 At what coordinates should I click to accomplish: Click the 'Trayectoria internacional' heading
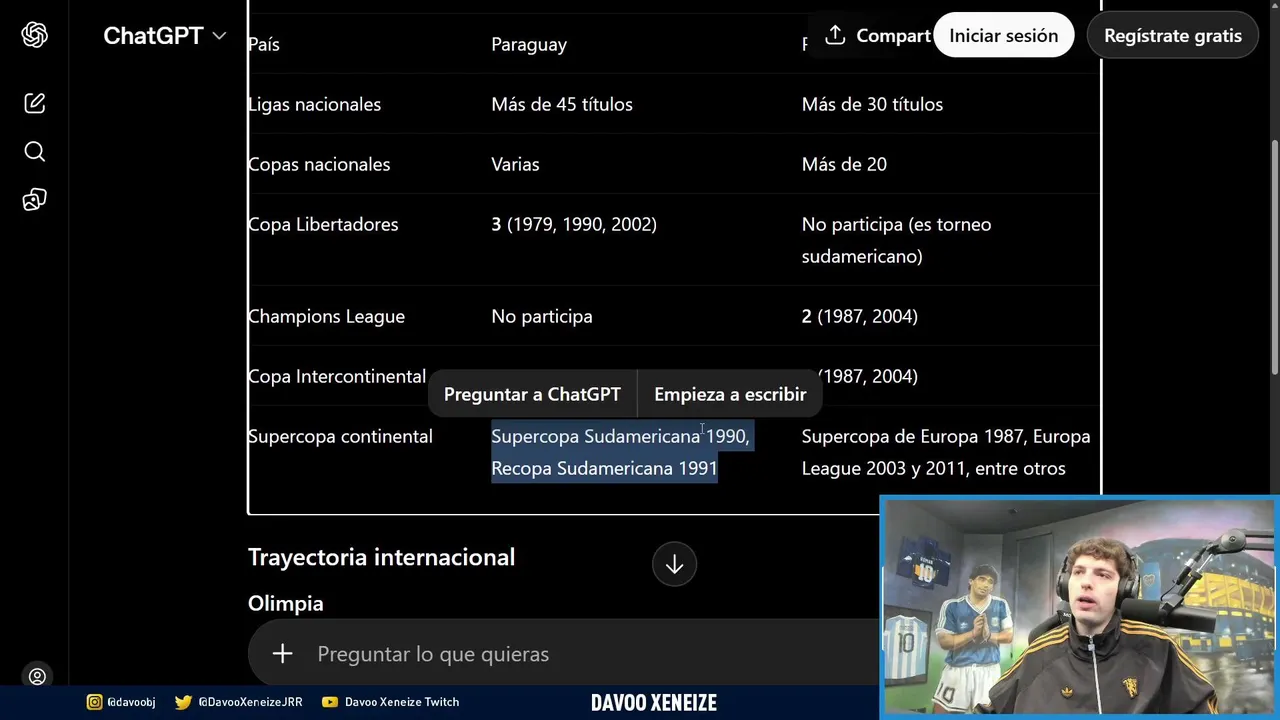pyautogui.click(x=381, y=557)
